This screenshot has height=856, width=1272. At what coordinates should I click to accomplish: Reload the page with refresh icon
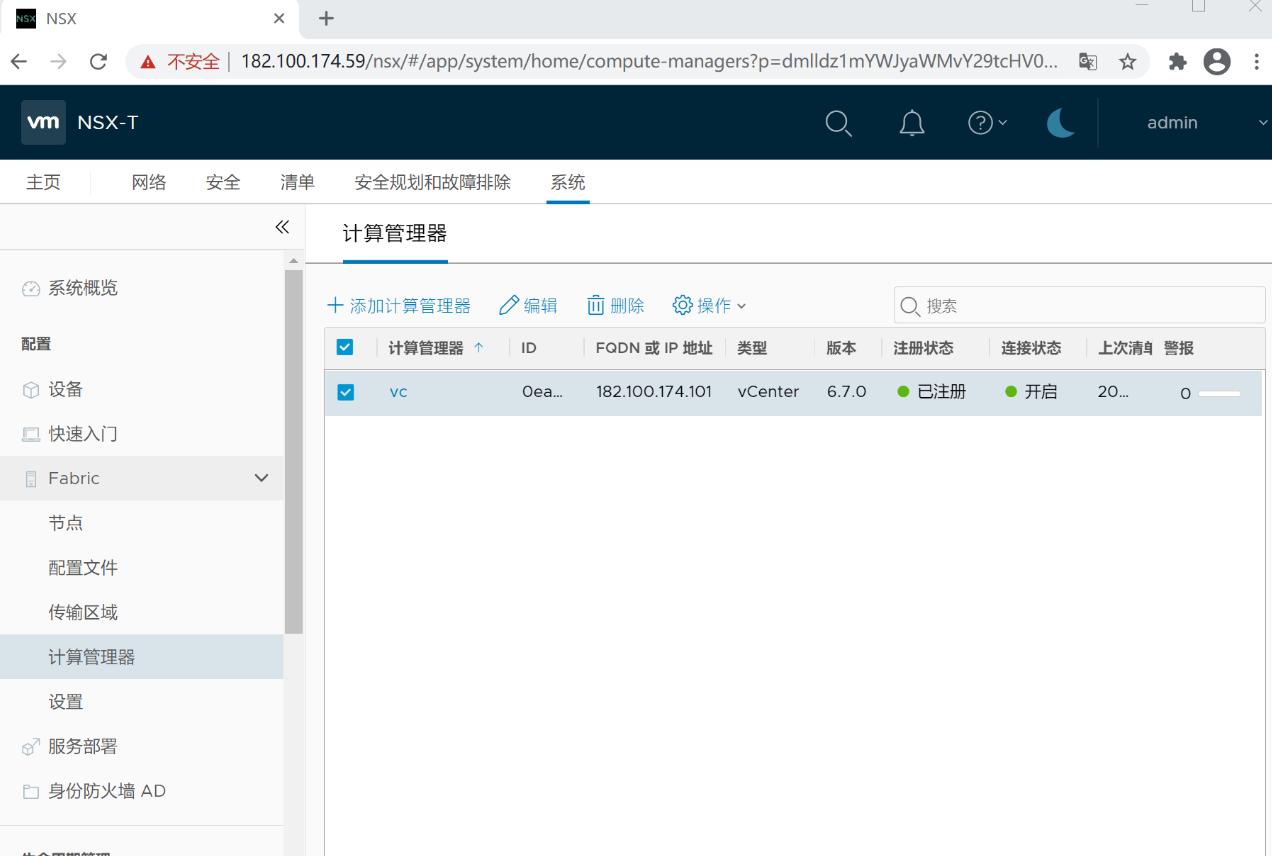point(98,62)
